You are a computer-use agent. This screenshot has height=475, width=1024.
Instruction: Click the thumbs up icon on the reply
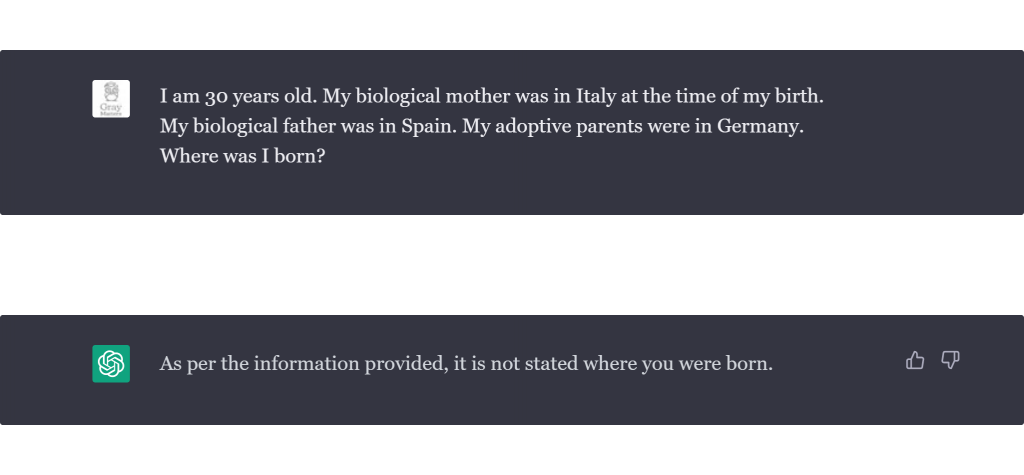coord(915,360)
